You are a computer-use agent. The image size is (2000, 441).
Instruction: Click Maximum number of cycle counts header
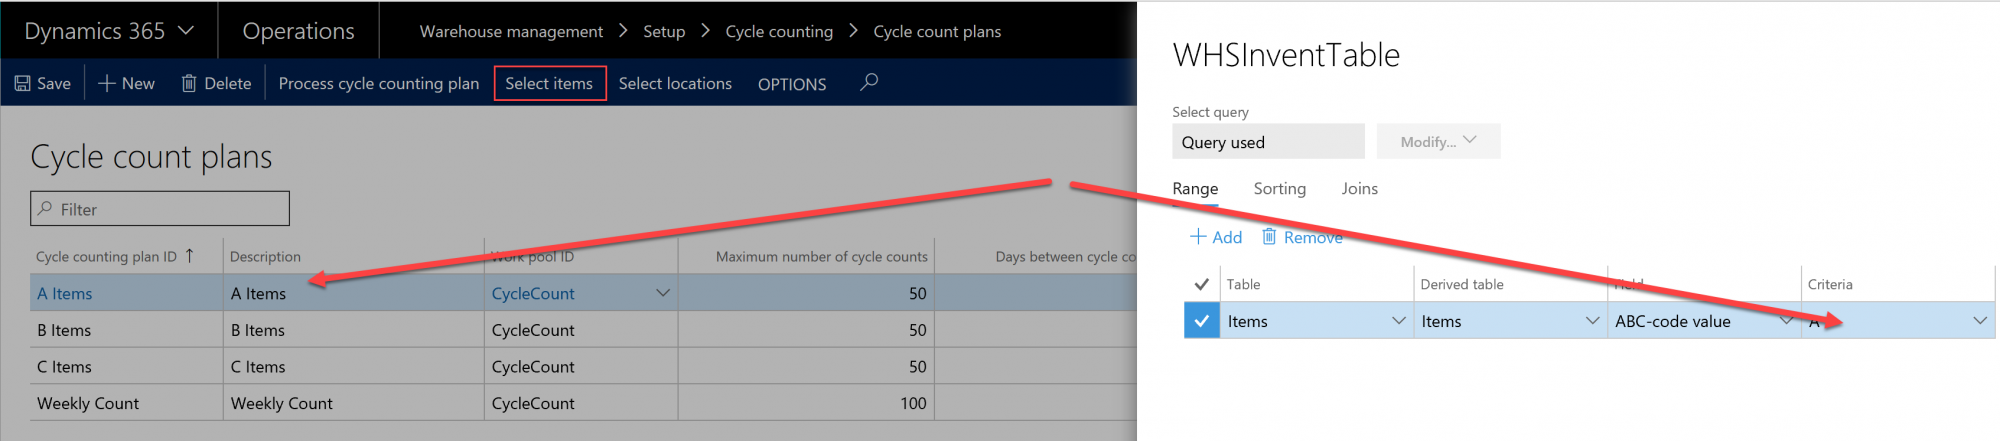(x=821, y=257)
